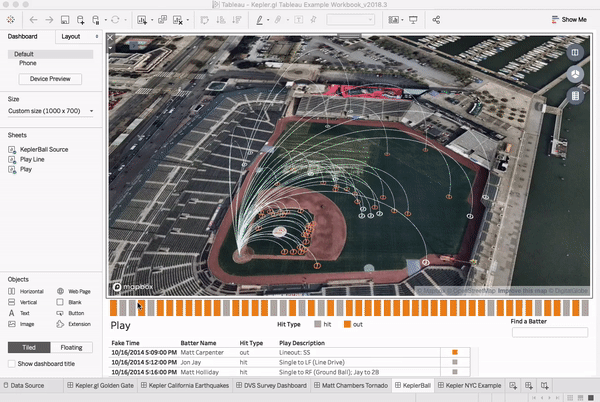Swap rows and columns icon
The image size is (600, 402).
(205, 20)
